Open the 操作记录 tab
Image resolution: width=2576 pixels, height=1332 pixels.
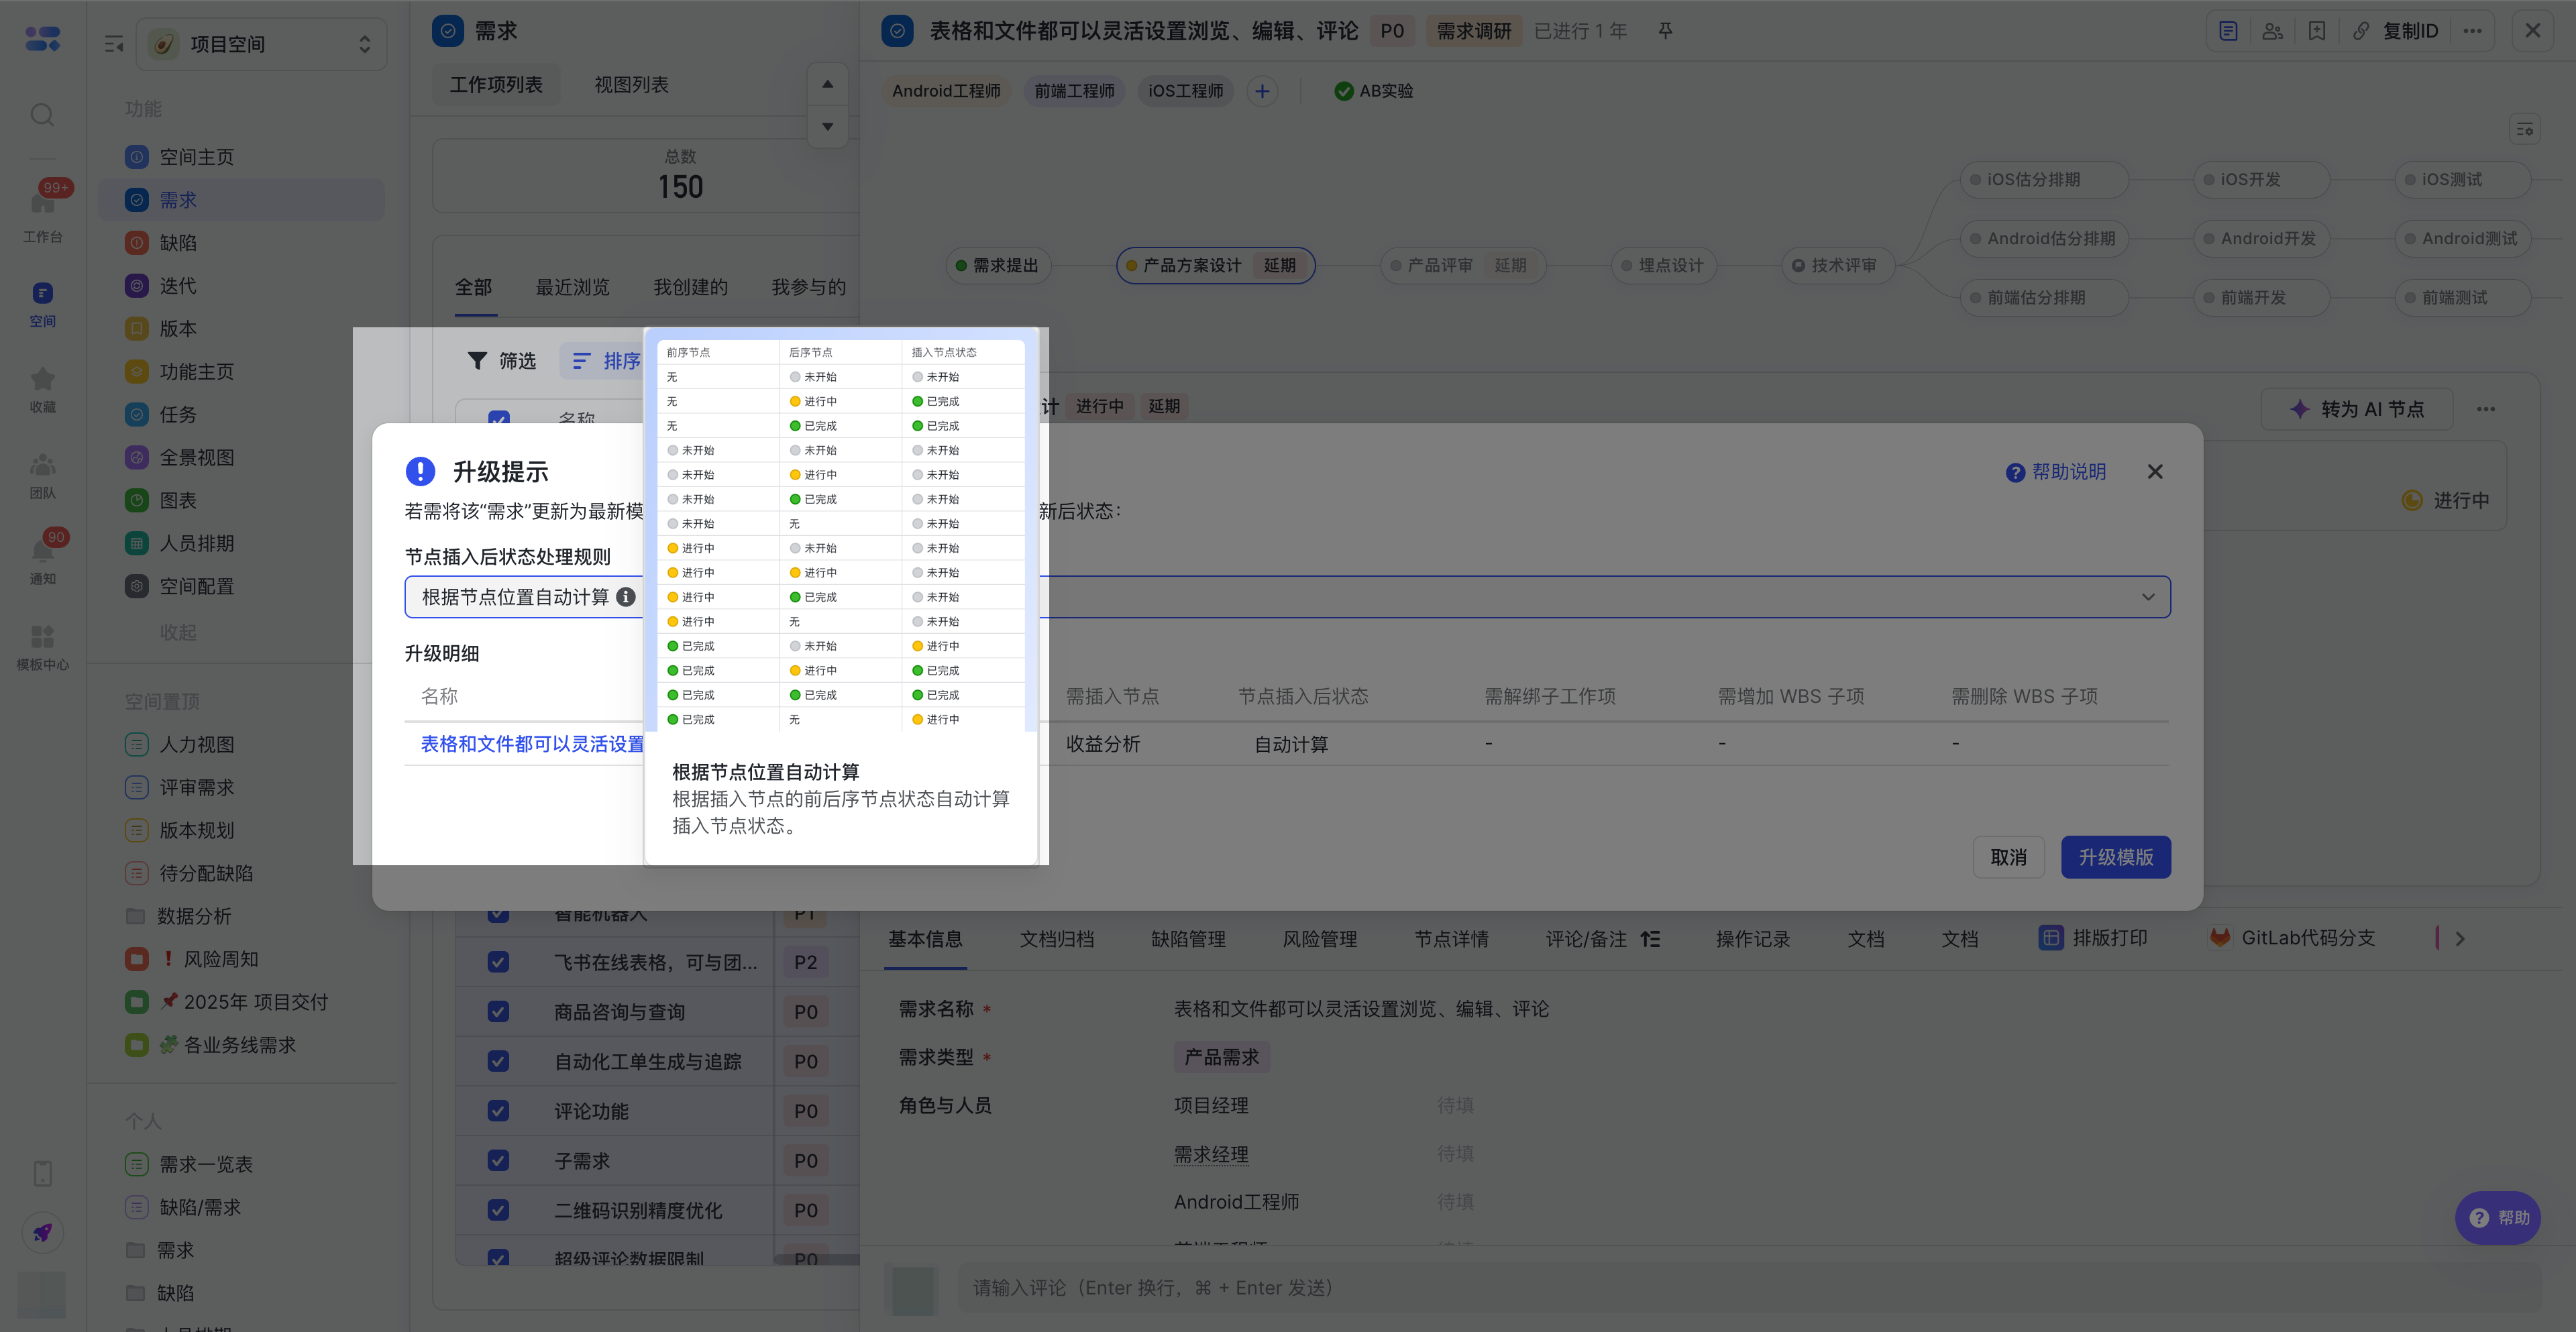tap(1753, 939)
